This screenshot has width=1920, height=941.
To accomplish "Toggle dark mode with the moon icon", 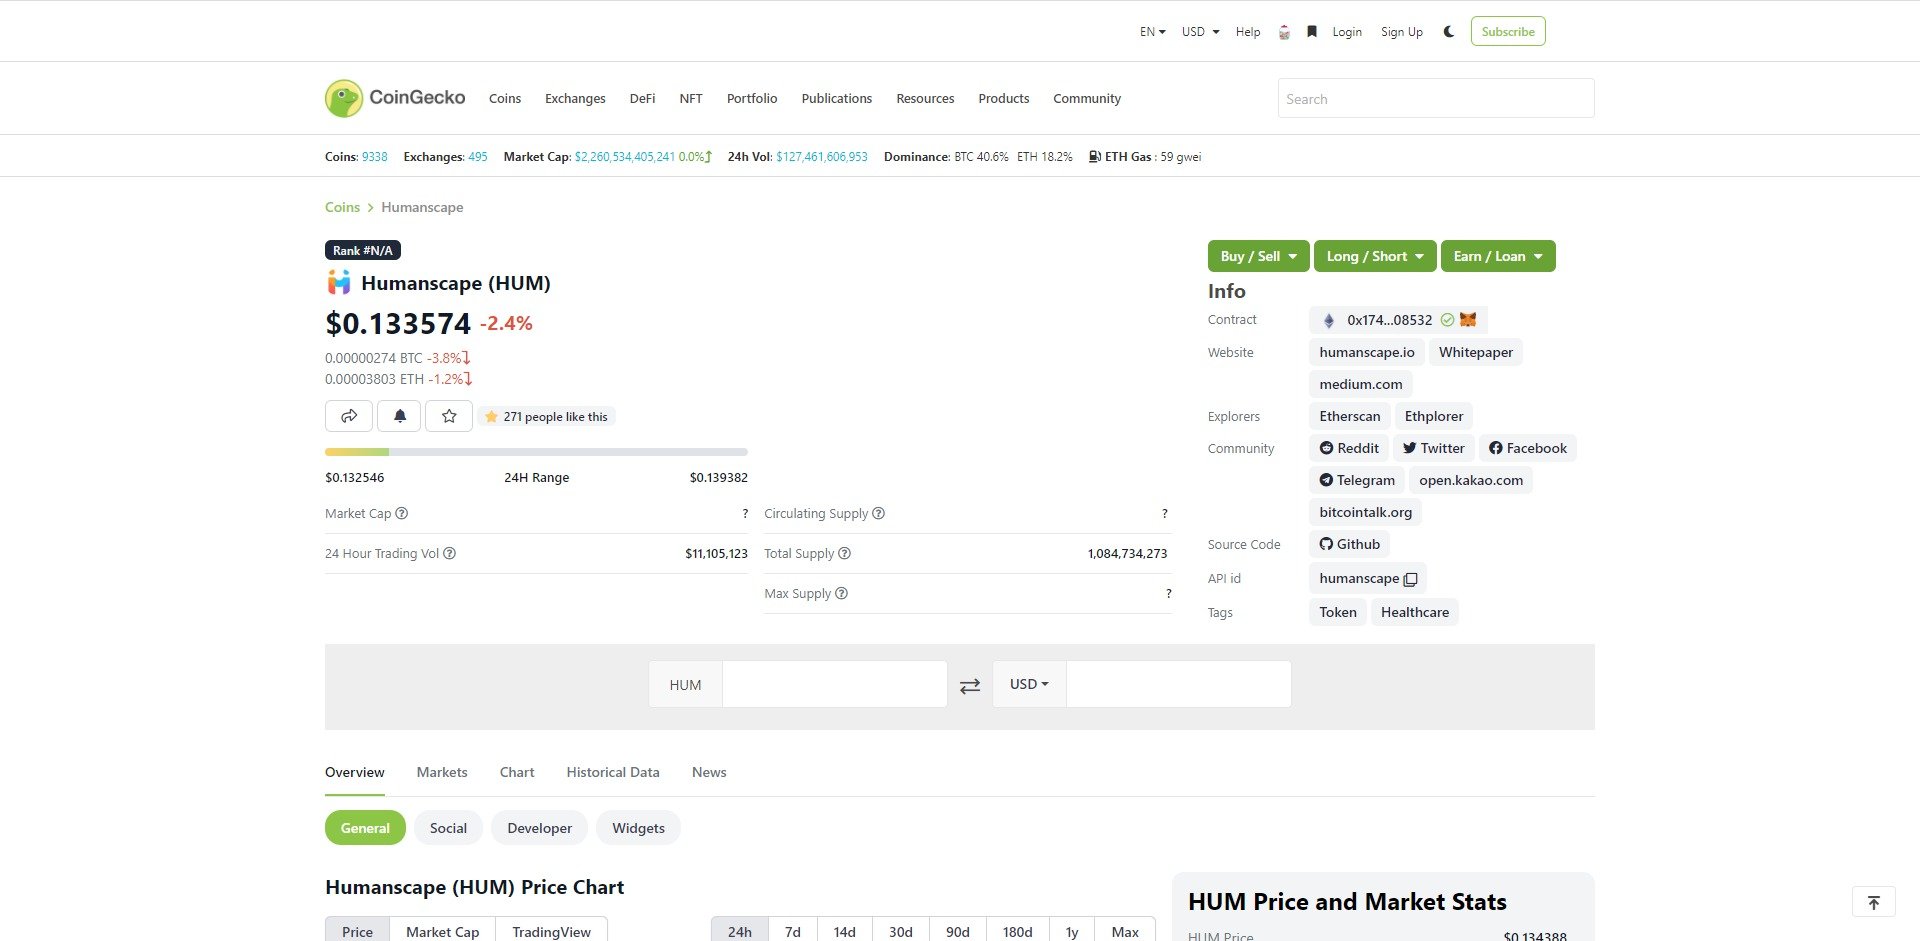I will (1448, 31).
